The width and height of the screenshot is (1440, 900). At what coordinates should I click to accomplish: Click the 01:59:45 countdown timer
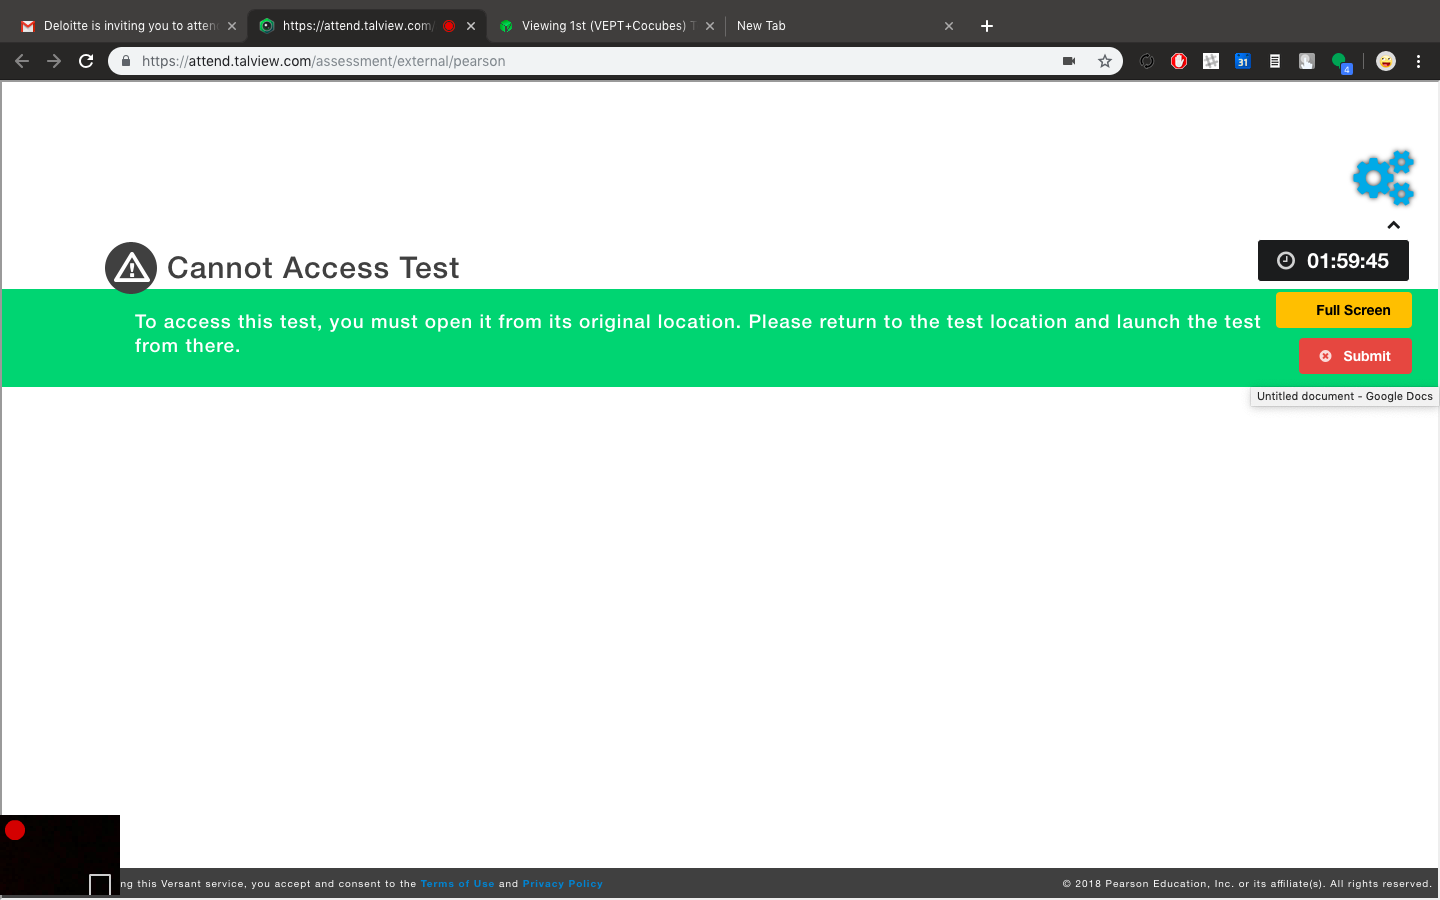pos(1333,261)
